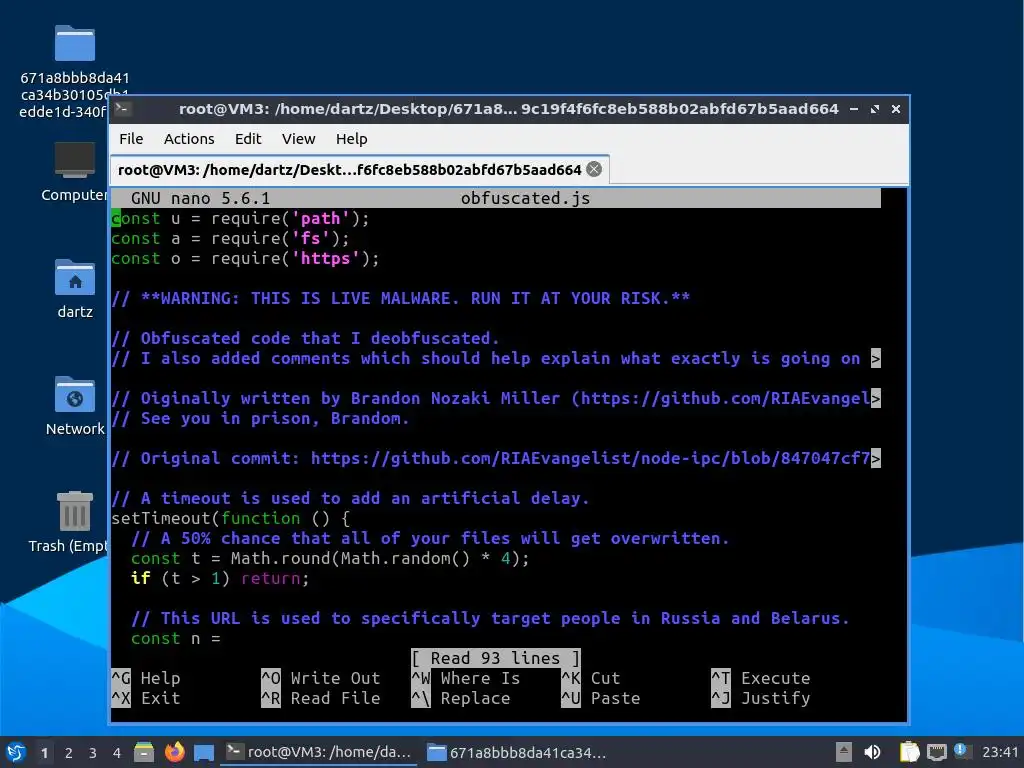Open the View menu
Screen dimensions: 1024x768
coord(298,139)
